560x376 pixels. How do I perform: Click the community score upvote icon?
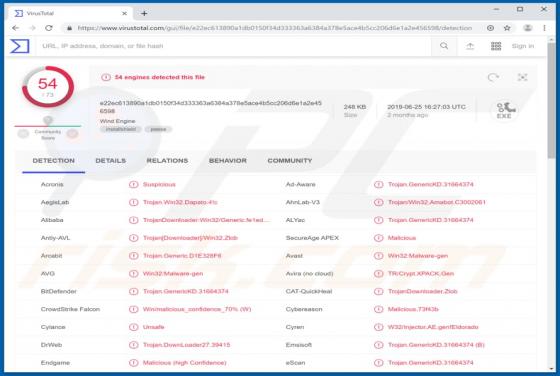click(x=72, y=134)
